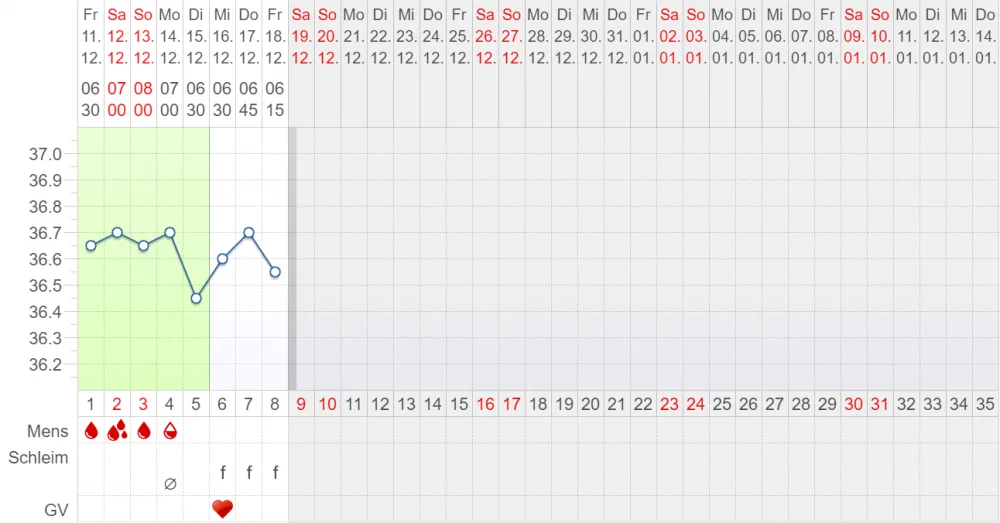Click the date header 'Fr 11.12.'
This screenshot has width=1000, height=523.
[x=91, y=36]
